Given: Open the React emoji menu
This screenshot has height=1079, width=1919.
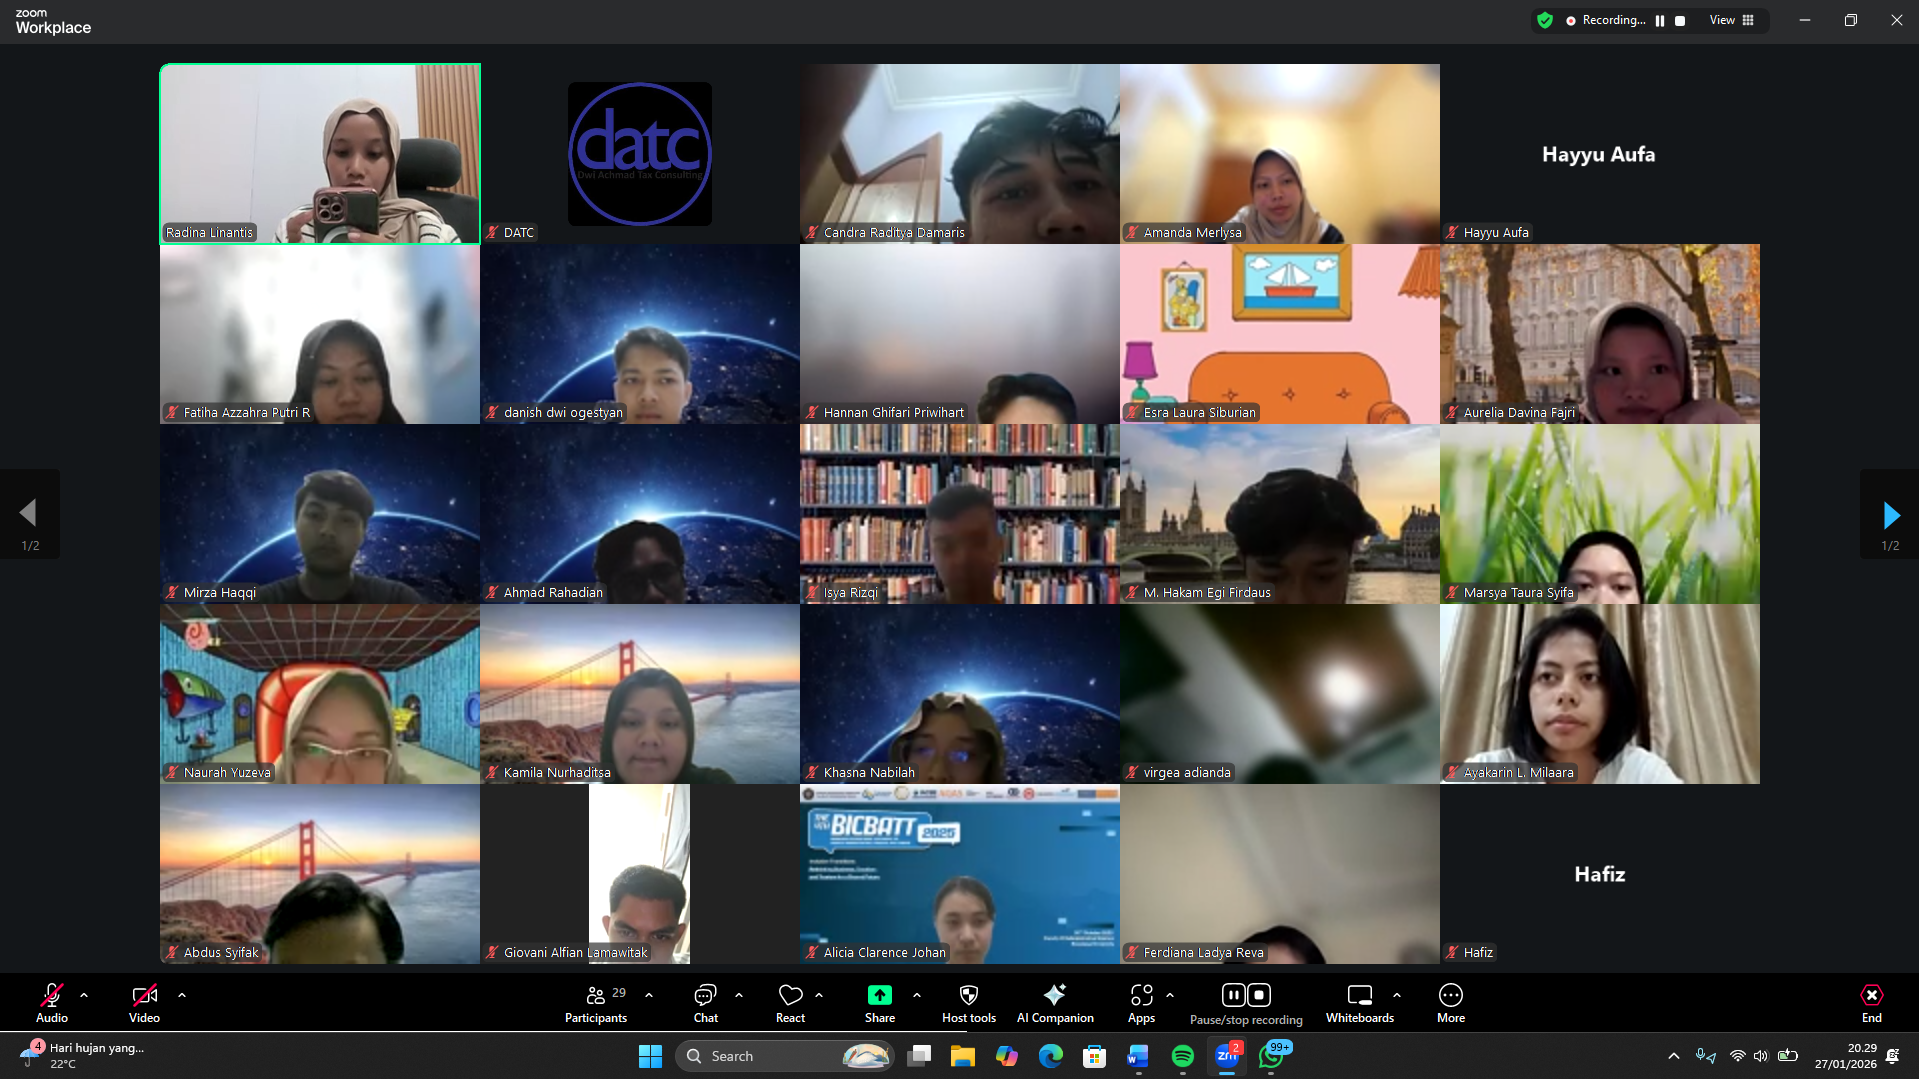Looking at the screenshot, I should coord(790,1002).
